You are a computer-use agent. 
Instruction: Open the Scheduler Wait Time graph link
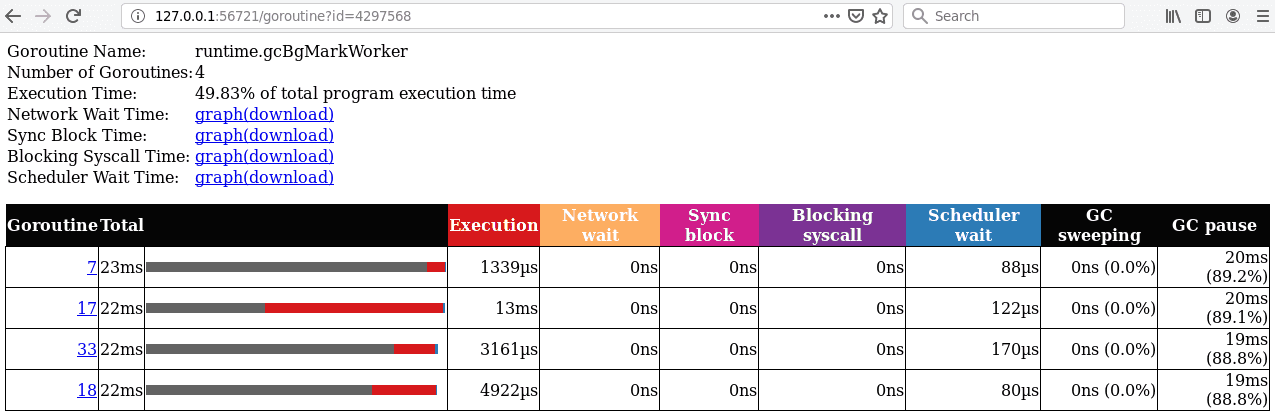click(264, 177)
